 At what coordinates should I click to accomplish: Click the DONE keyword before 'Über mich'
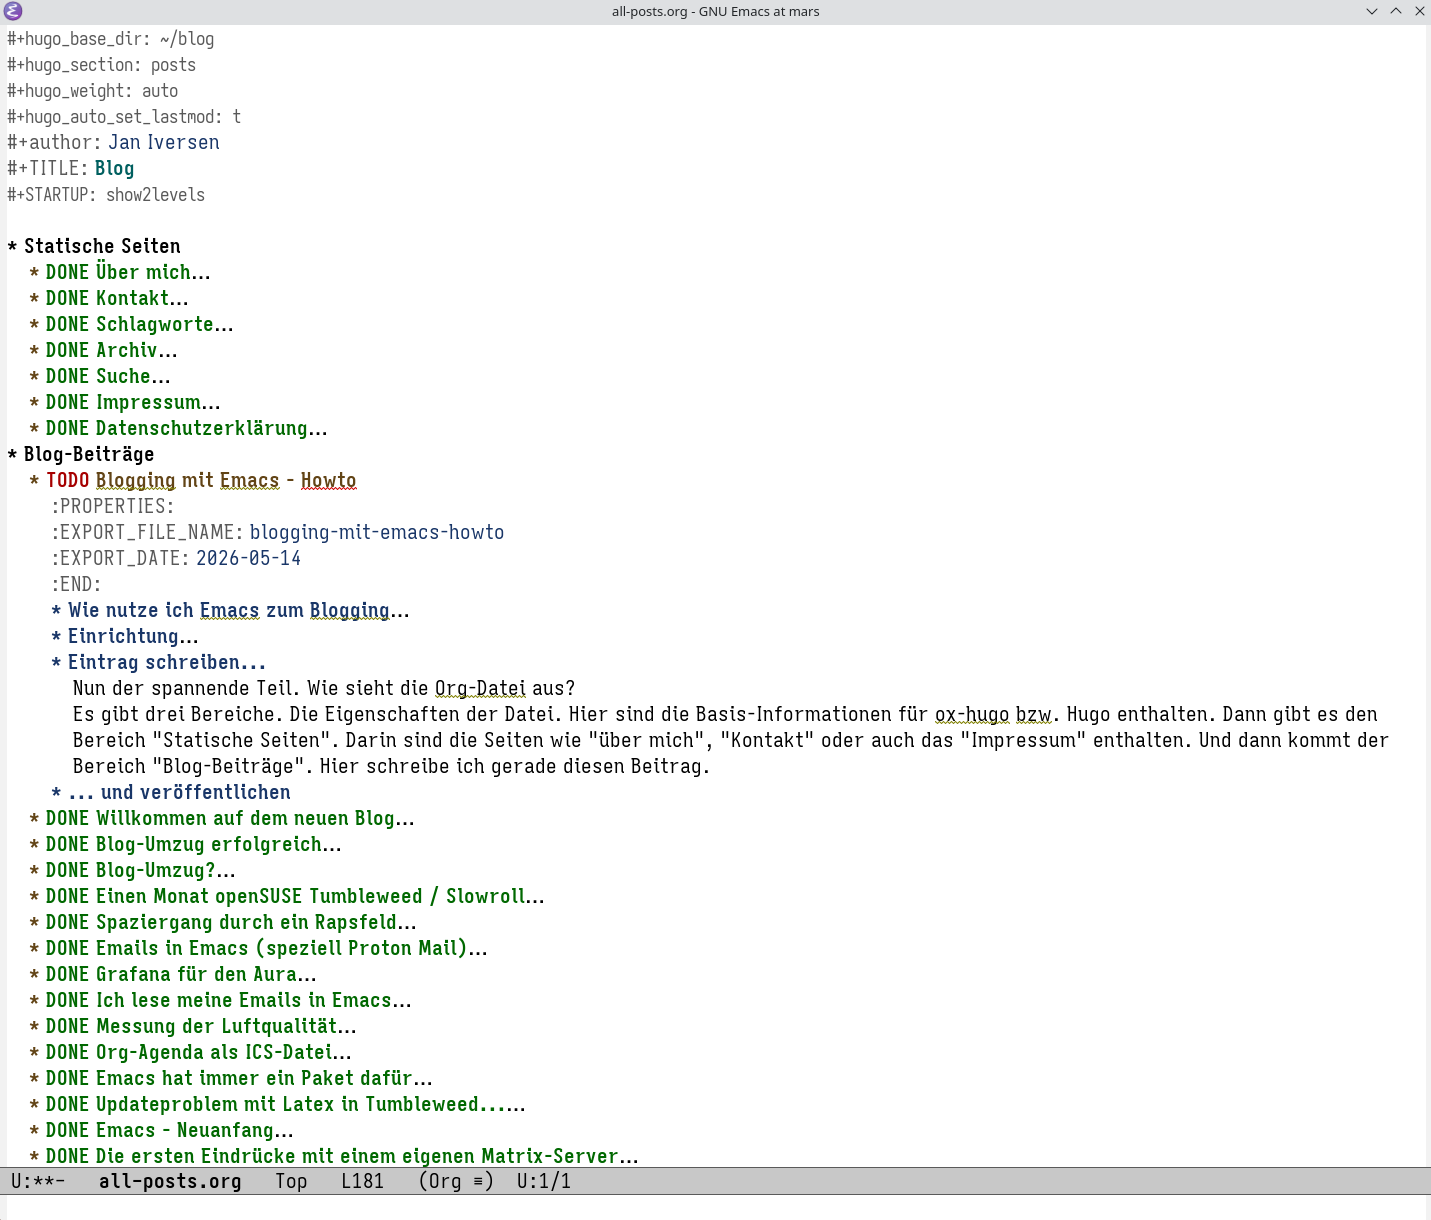coord(68,272)
